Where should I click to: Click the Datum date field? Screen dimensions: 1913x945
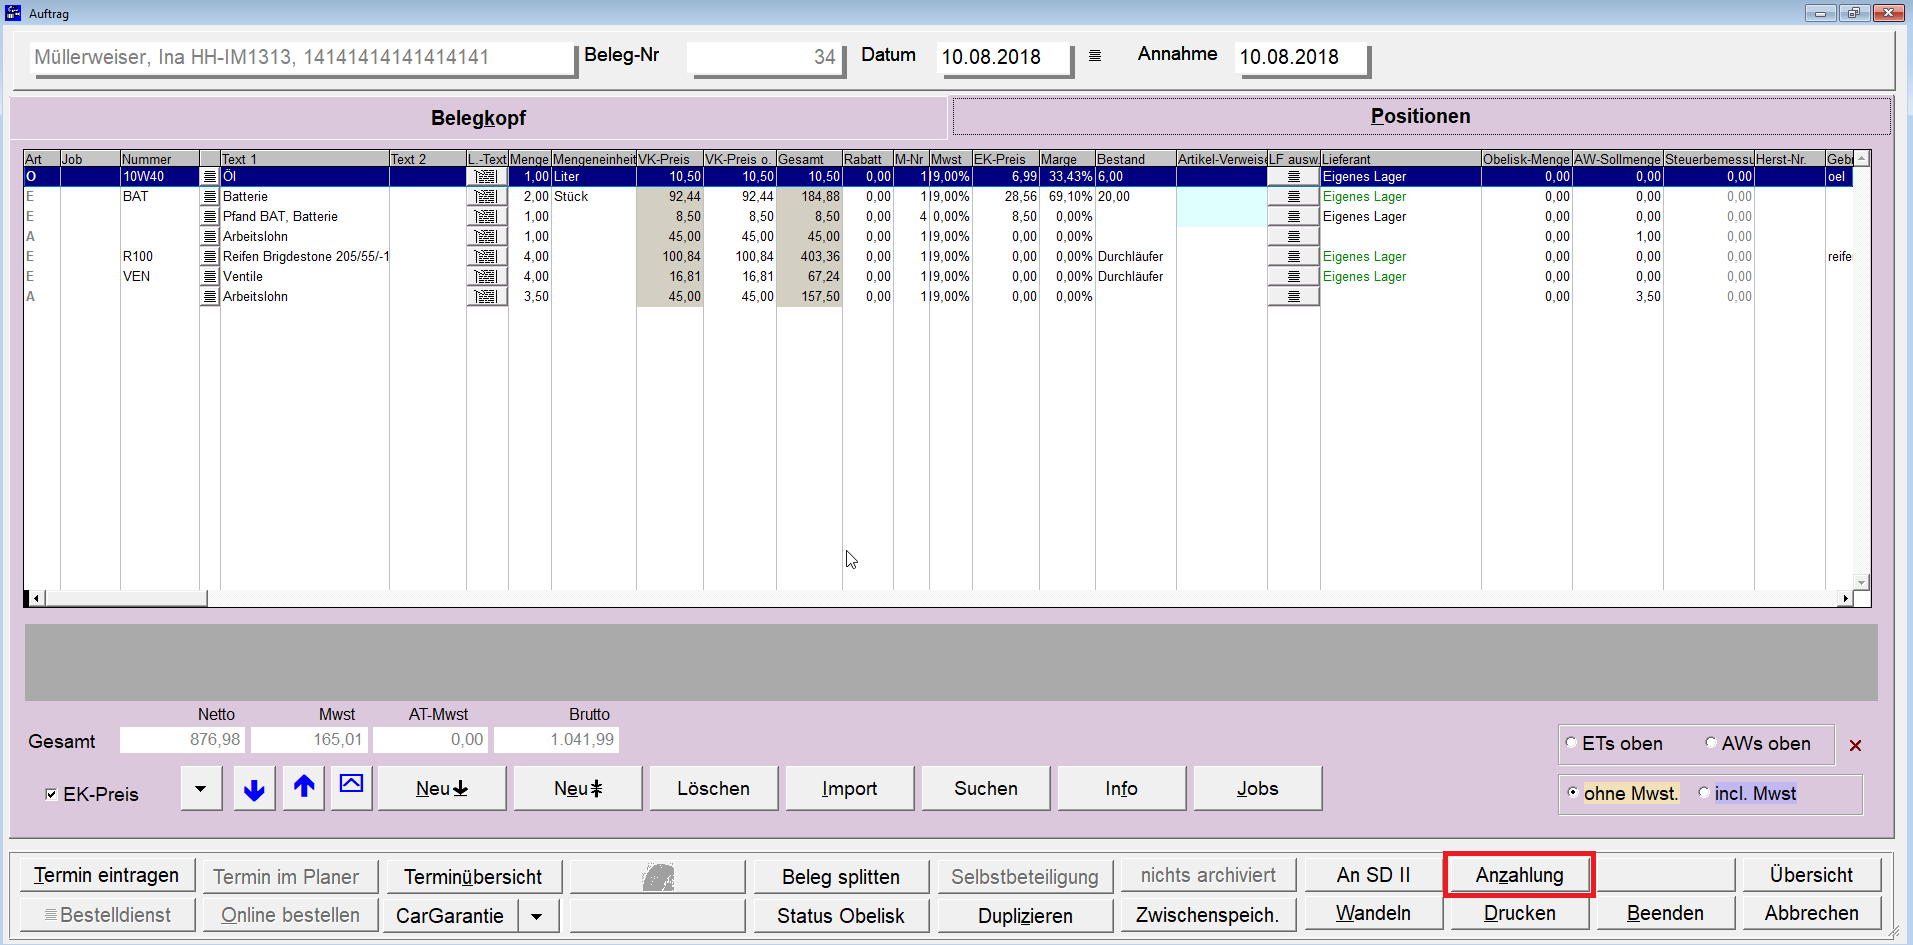coord(1004,57)
